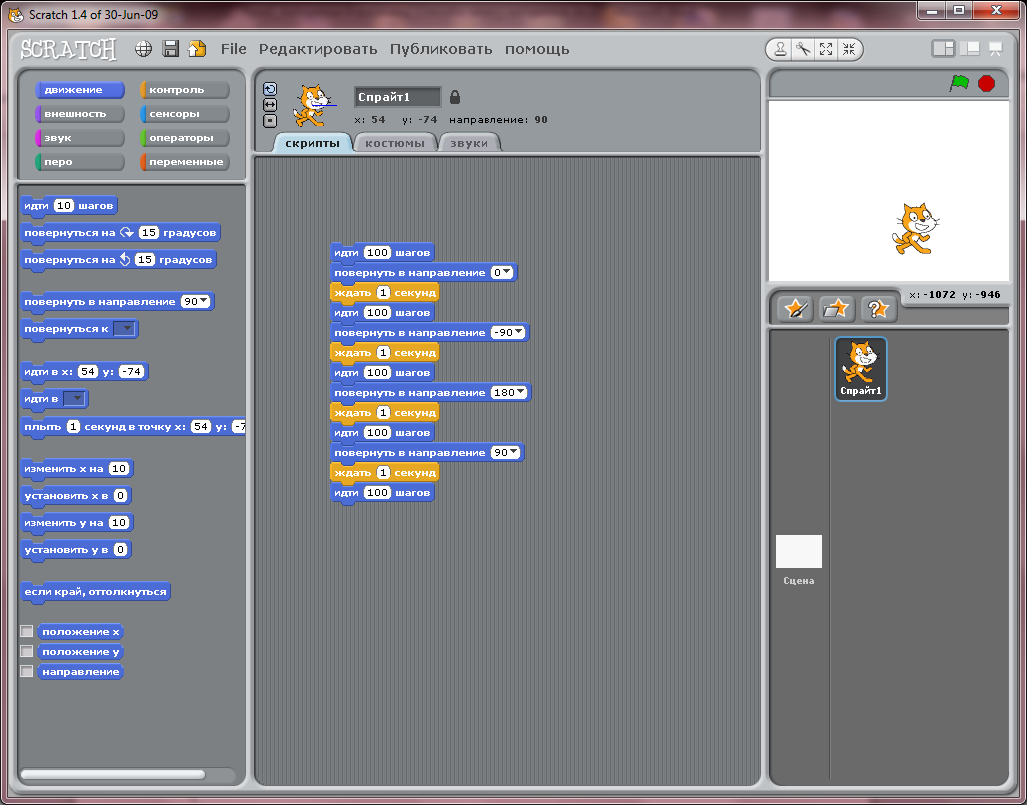Click the blocks palette horizontal scrollbar

pos(113,774)
